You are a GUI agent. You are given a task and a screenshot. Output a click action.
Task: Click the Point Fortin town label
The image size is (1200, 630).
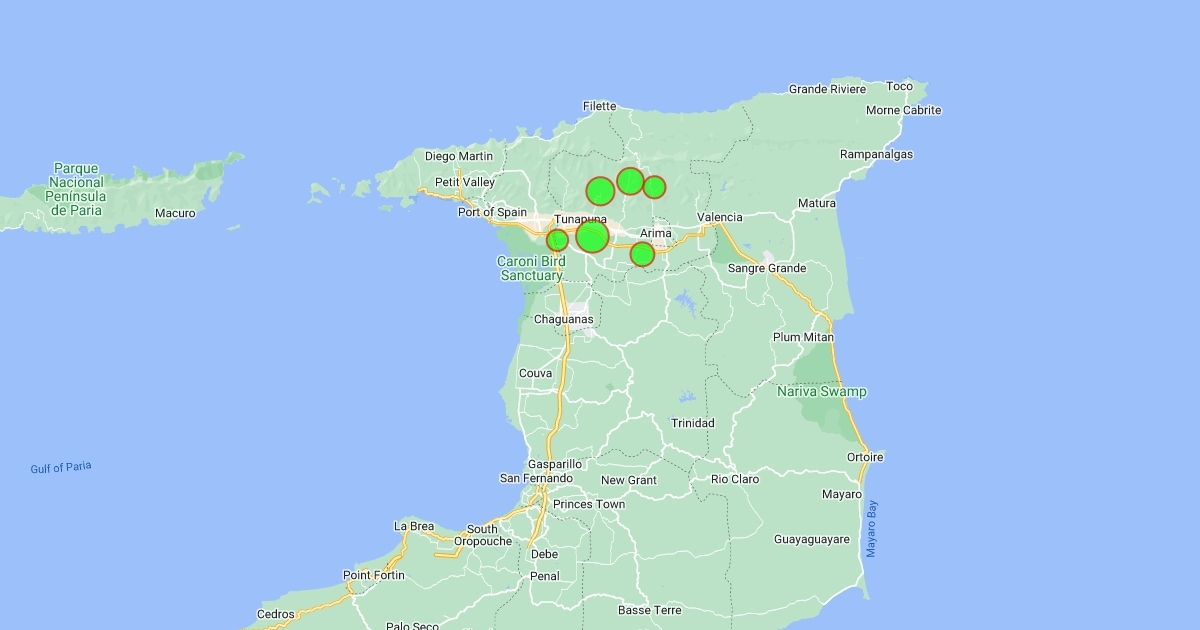coord(374,575)
